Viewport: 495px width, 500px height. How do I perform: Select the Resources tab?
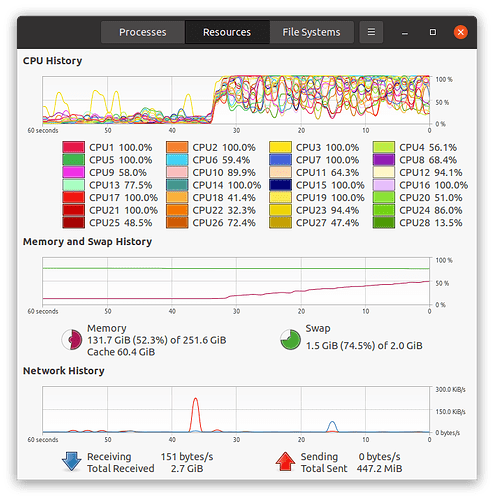point(227,32)
